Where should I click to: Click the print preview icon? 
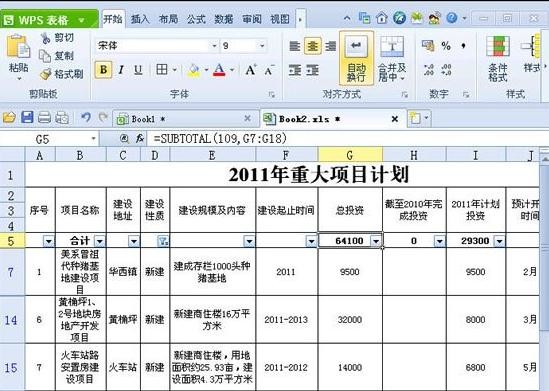click(62, 118)
